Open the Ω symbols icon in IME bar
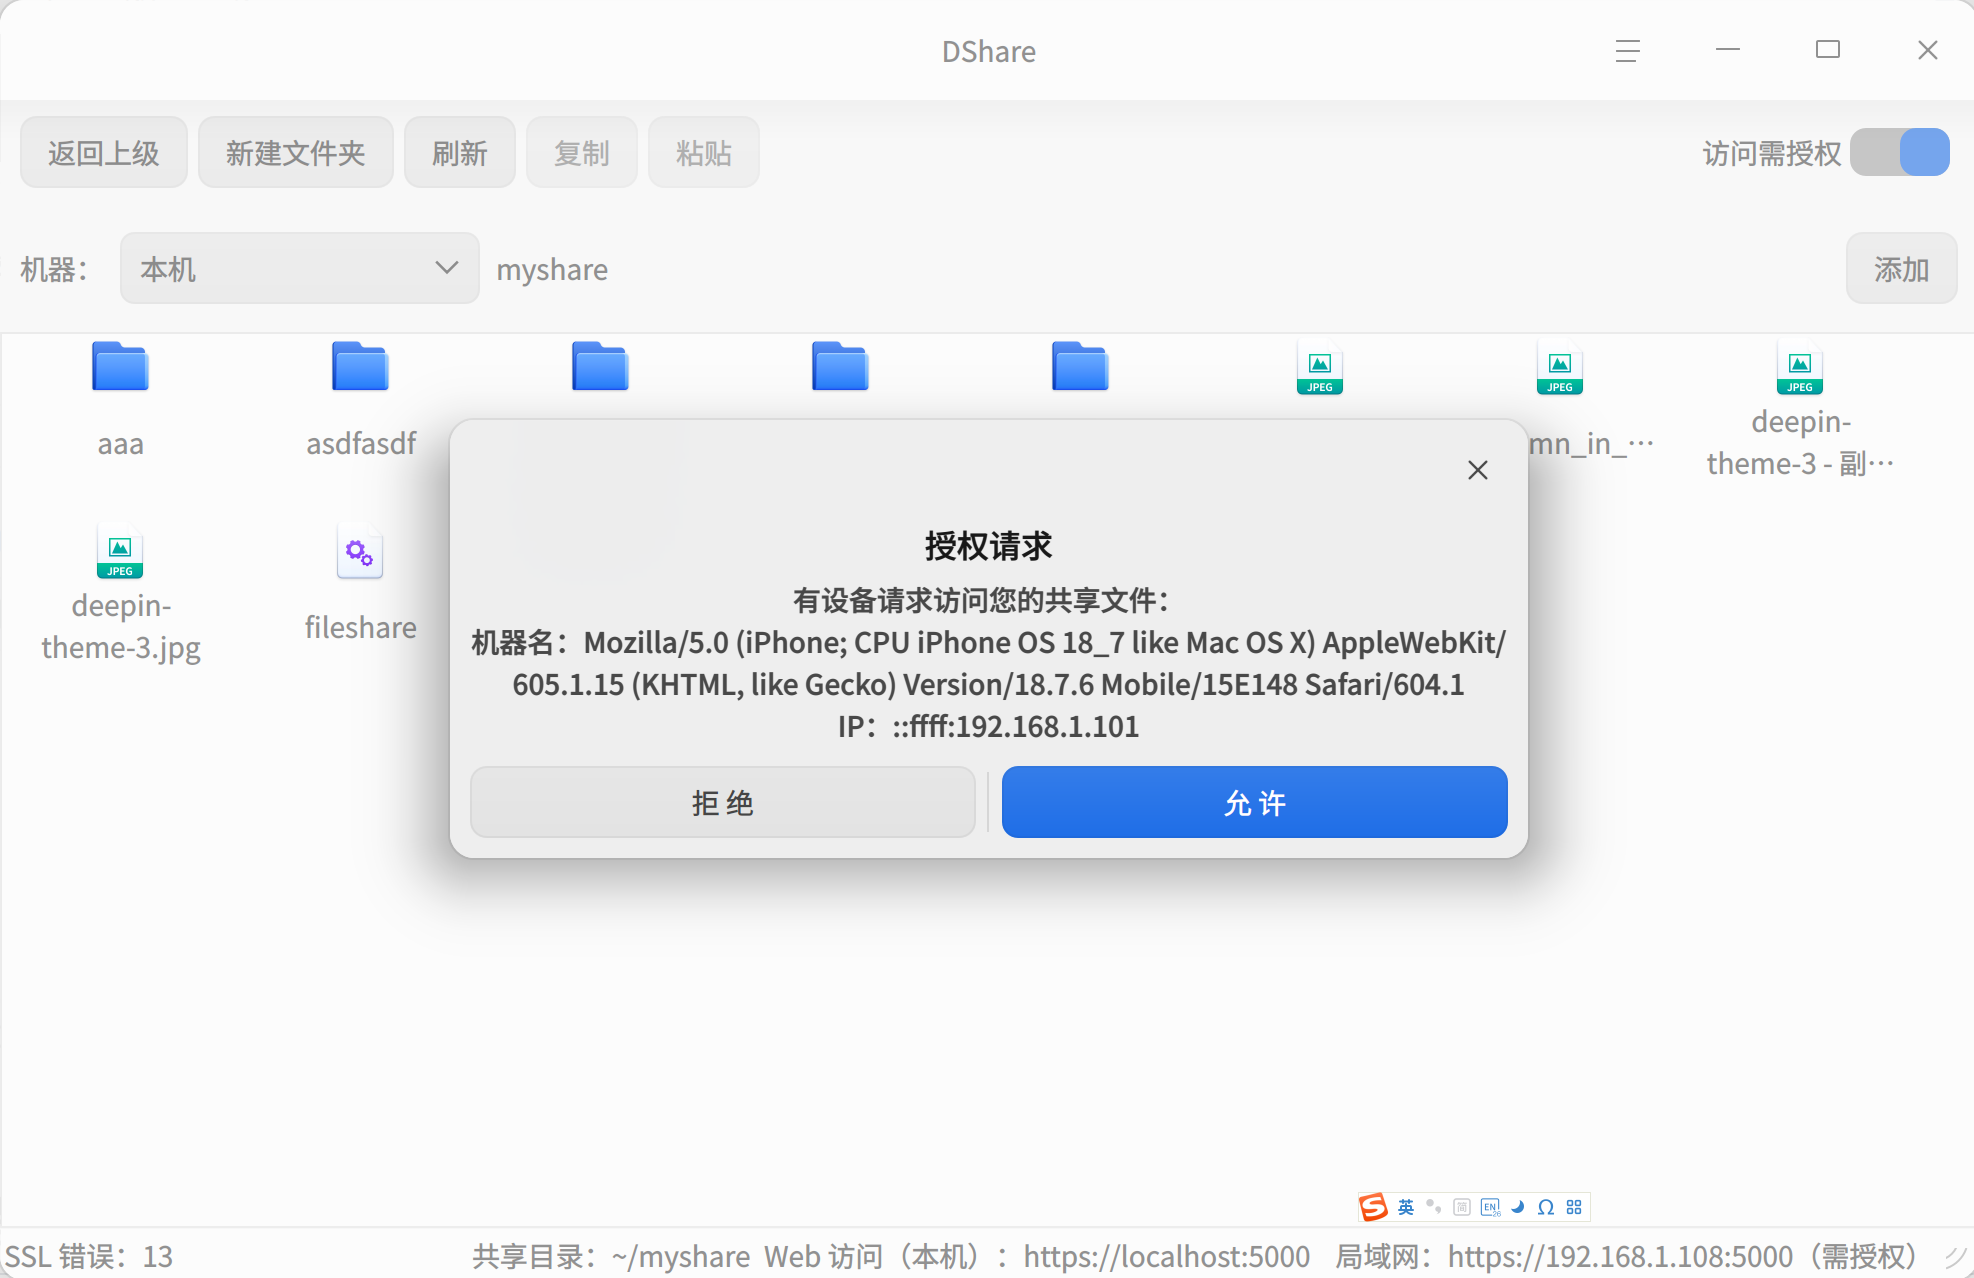Viewport: 1974px width, 1278px height. [1546, 1207]
